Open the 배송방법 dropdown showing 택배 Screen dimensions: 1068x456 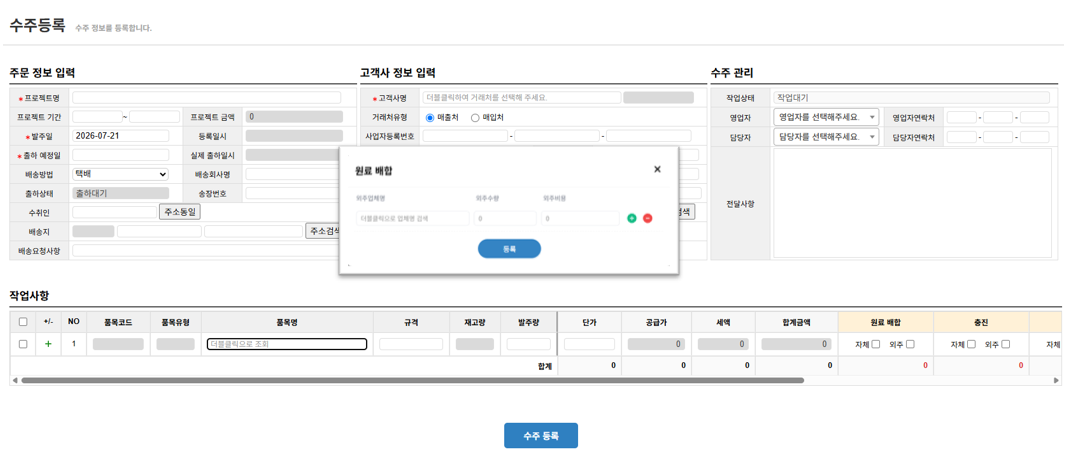click(121, 174)
